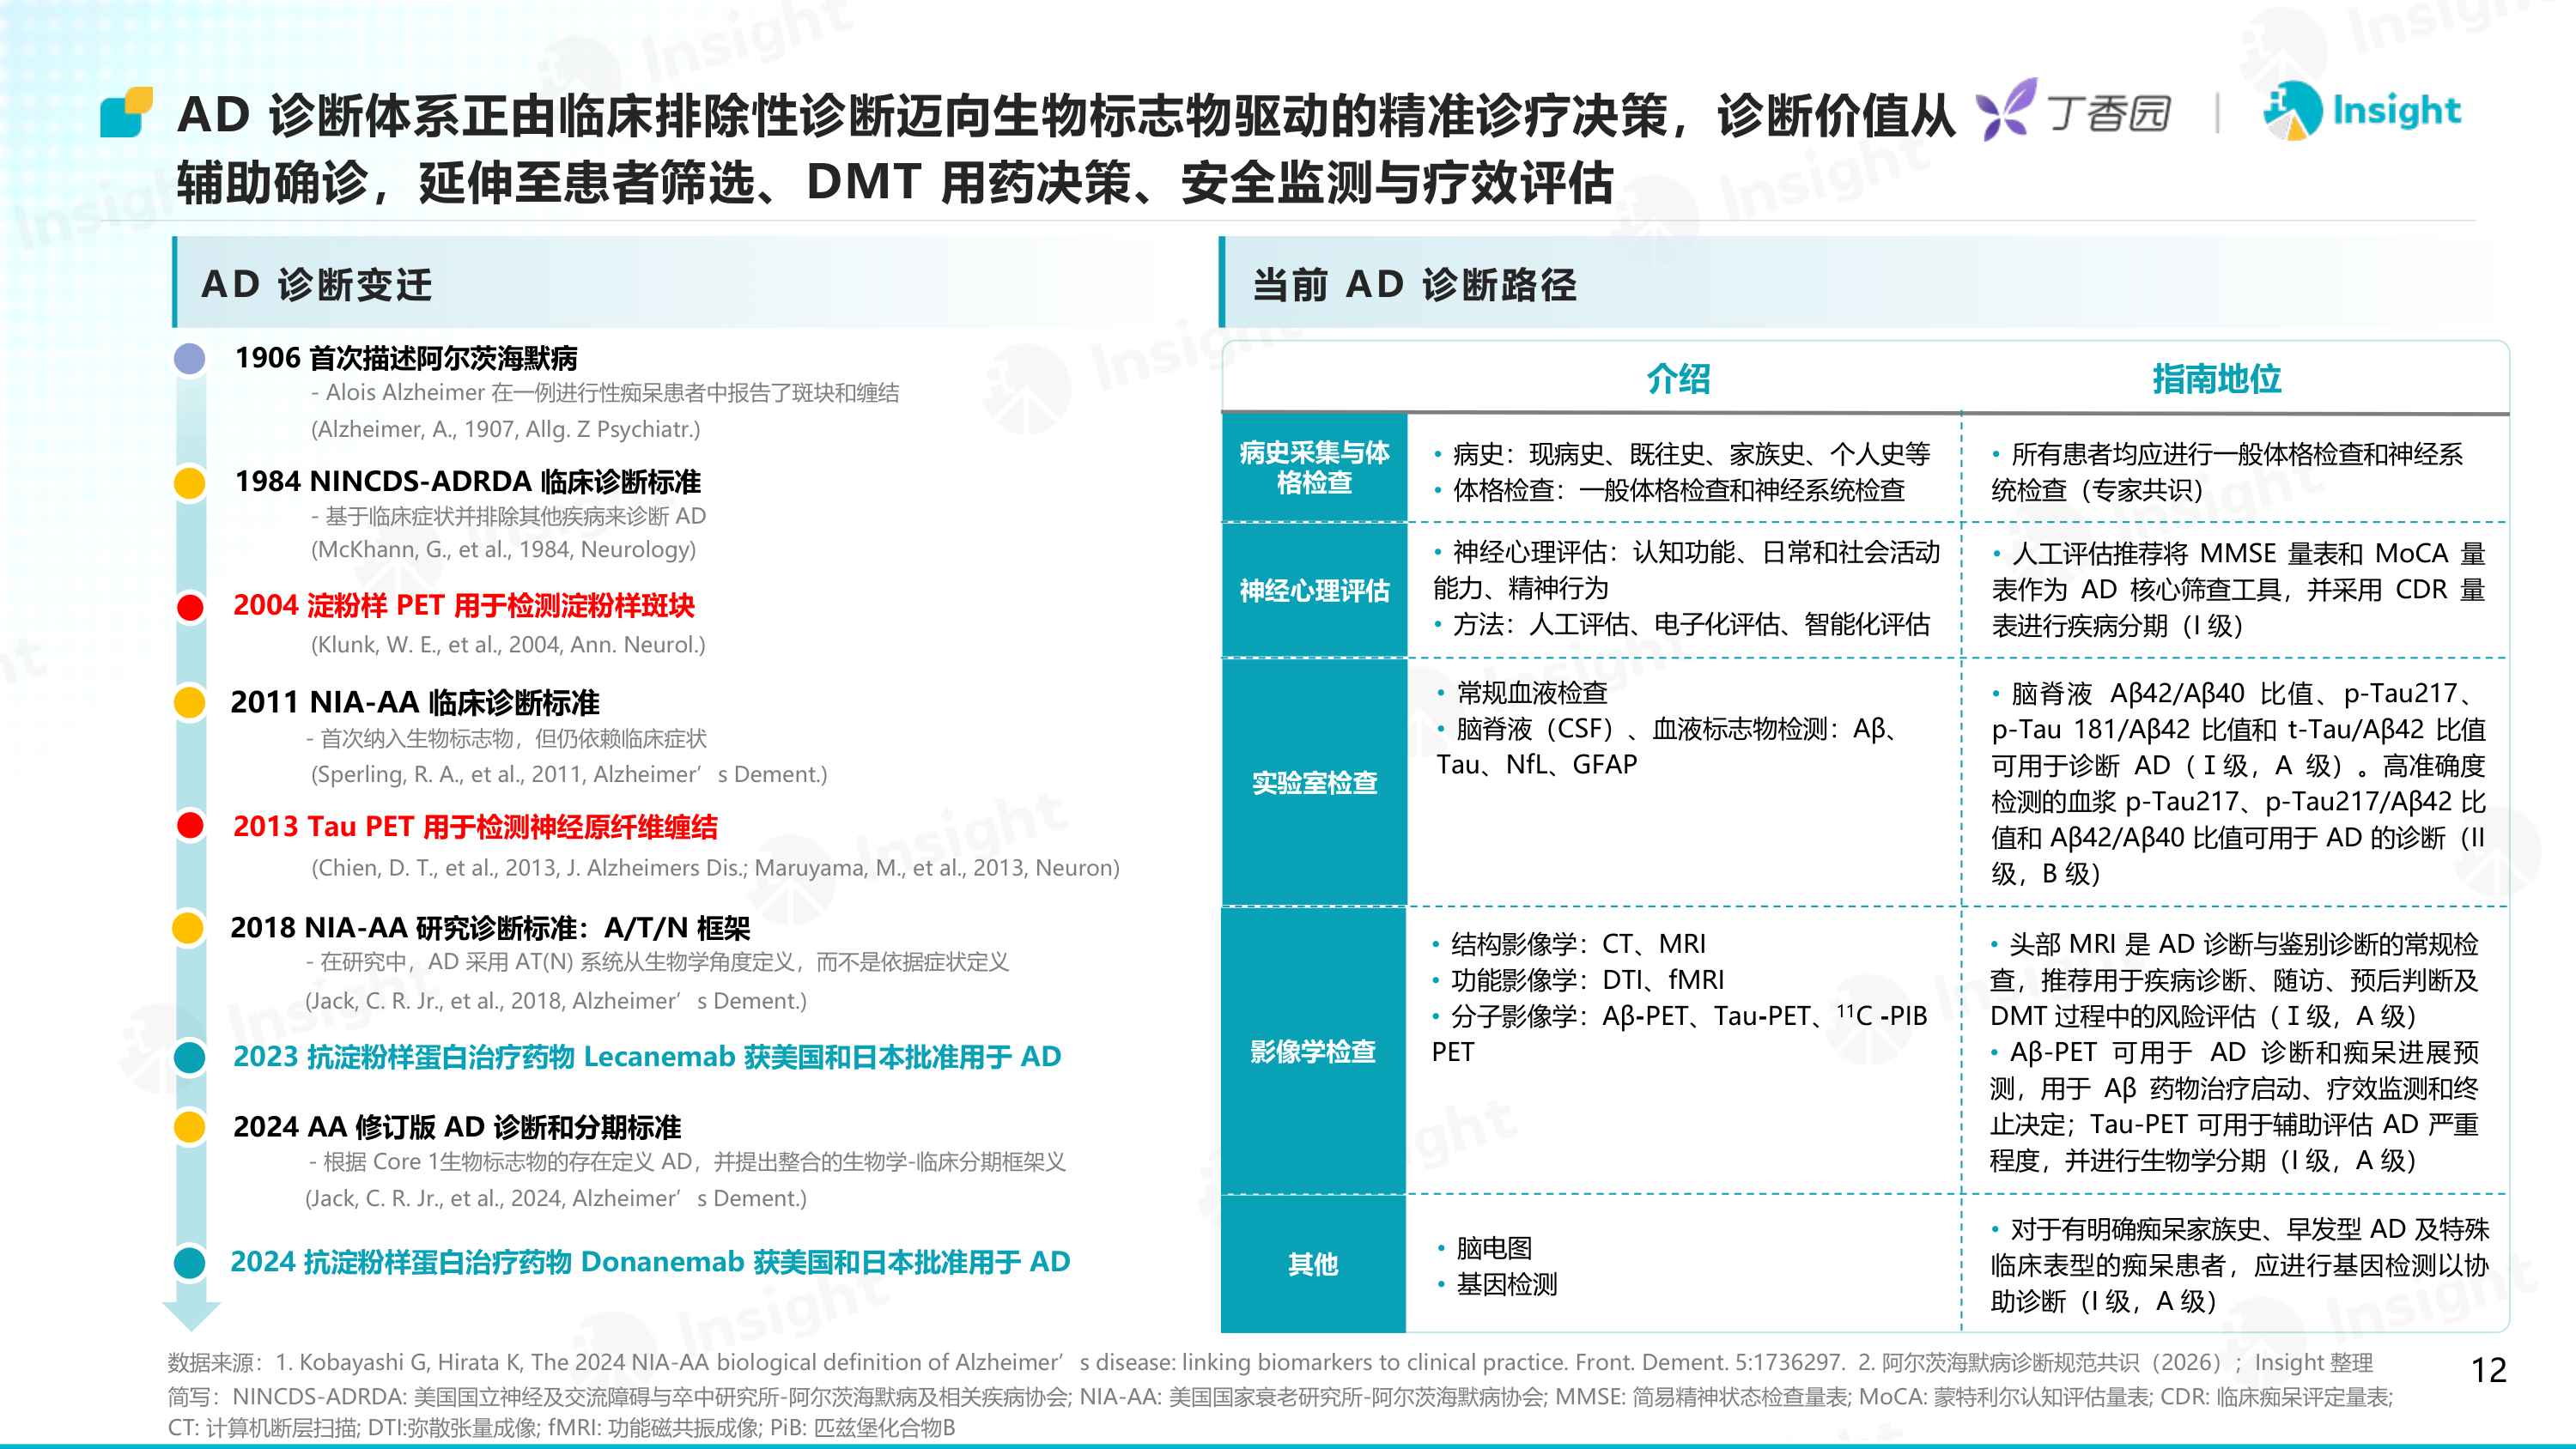Click bullet 脑电图

click(x=1485, y=1248)
